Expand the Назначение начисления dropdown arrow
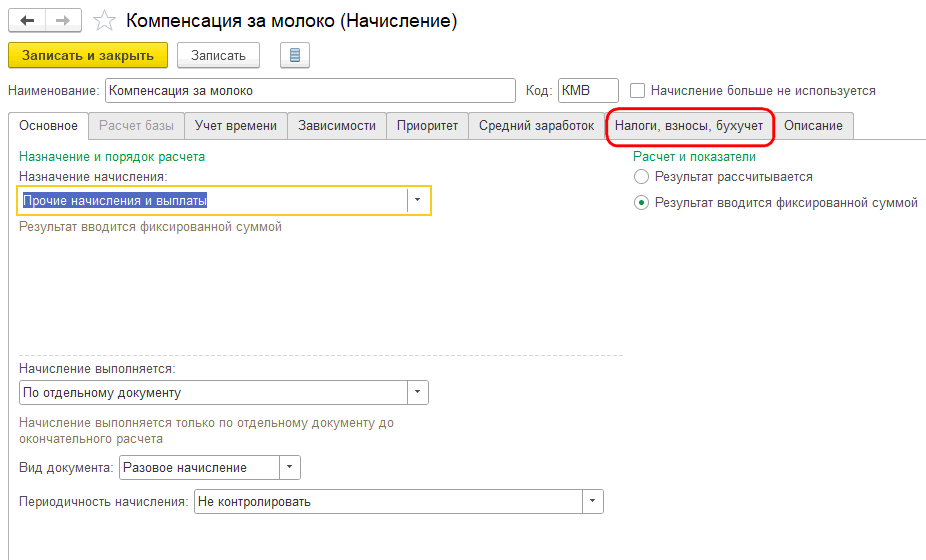This screenshot has width=926, height=560. 418,200
